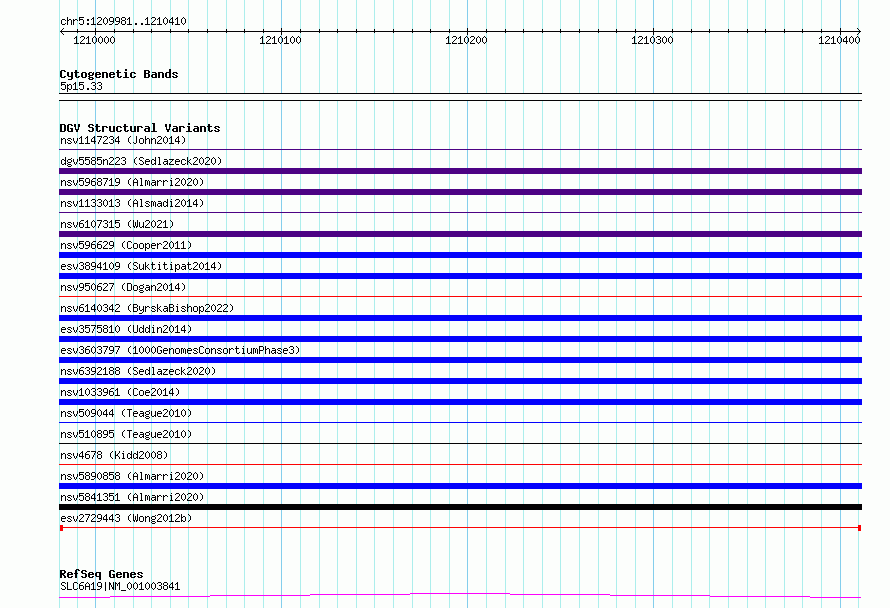The height and width of the screenshot is (608, 890).
Task: Click the black bar under nsv5841351 (Almarri2020)
Action: click(460, 507)
